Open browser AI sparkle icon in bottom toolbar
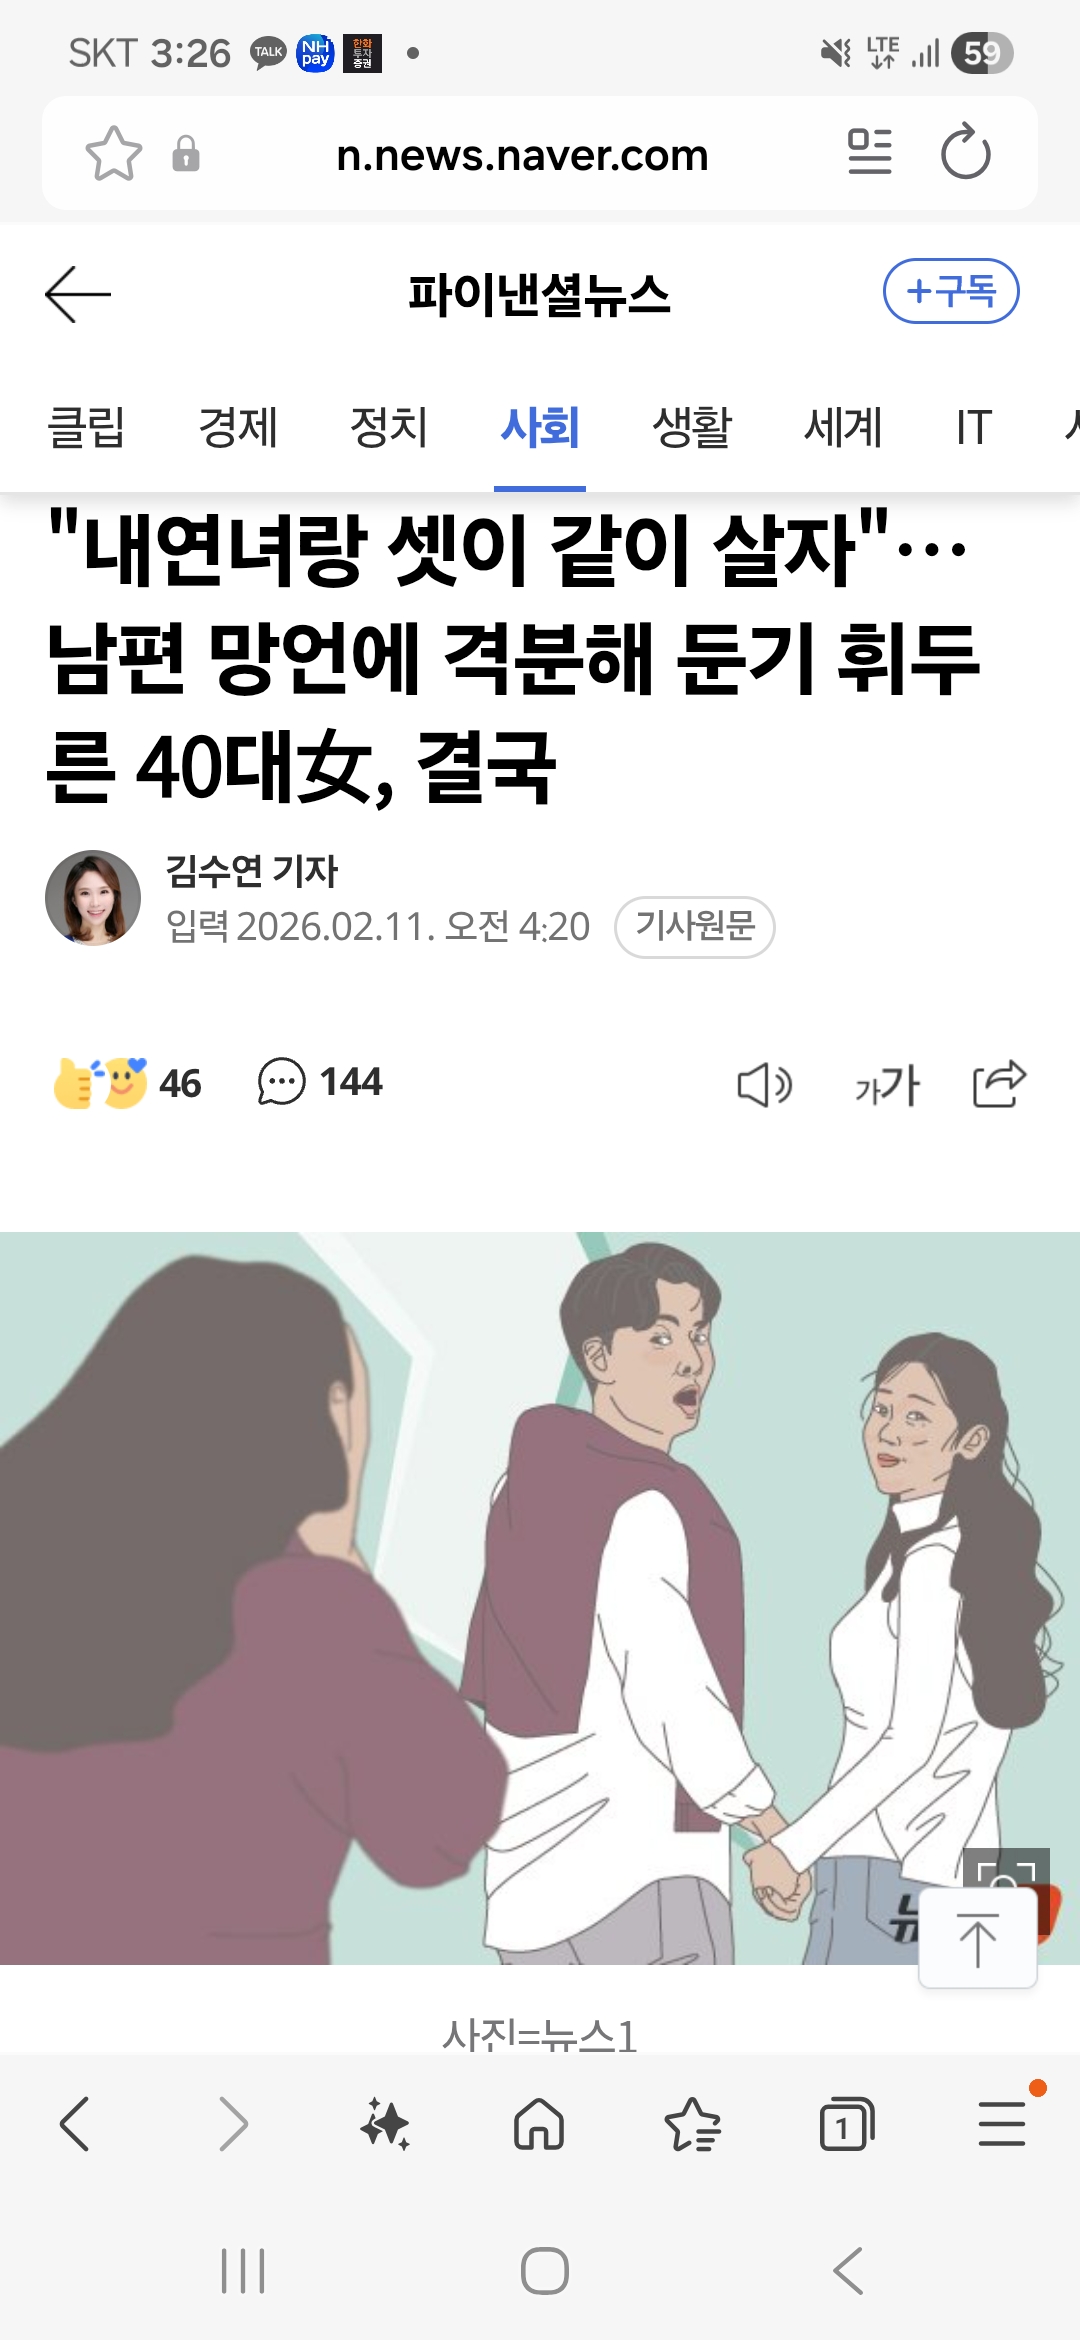This screenshot has height=2340, width=1080. [x=385, y=2124]
